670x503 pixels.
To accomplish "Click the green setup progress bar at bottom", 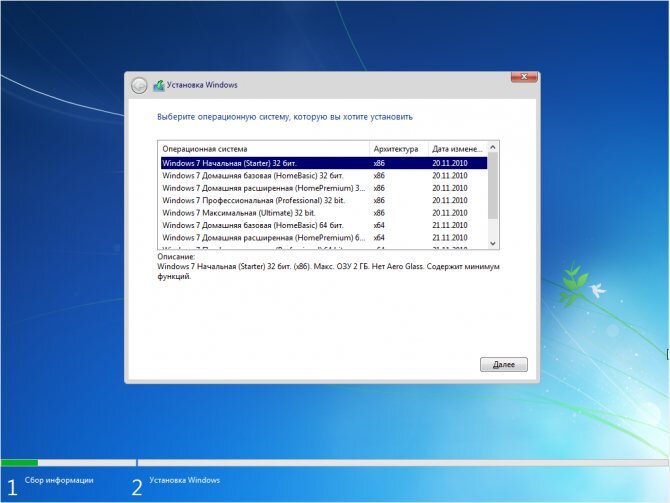I will 20,463.
